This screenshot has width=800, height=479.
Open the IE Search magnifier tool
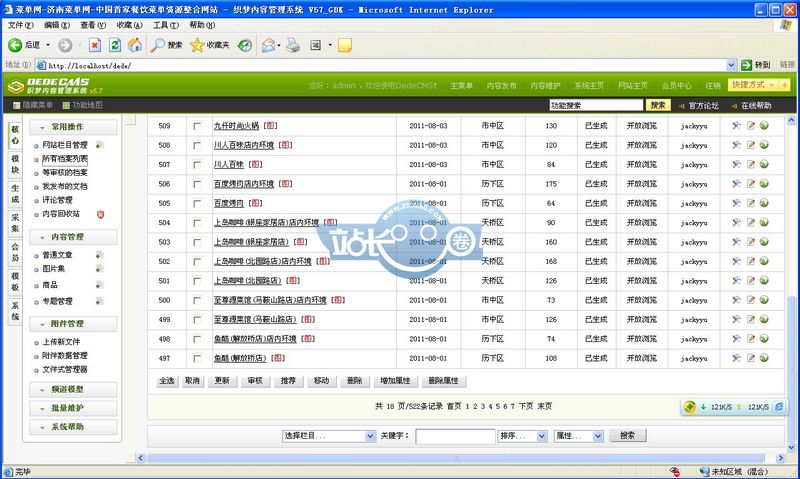[x=157, y=45]
